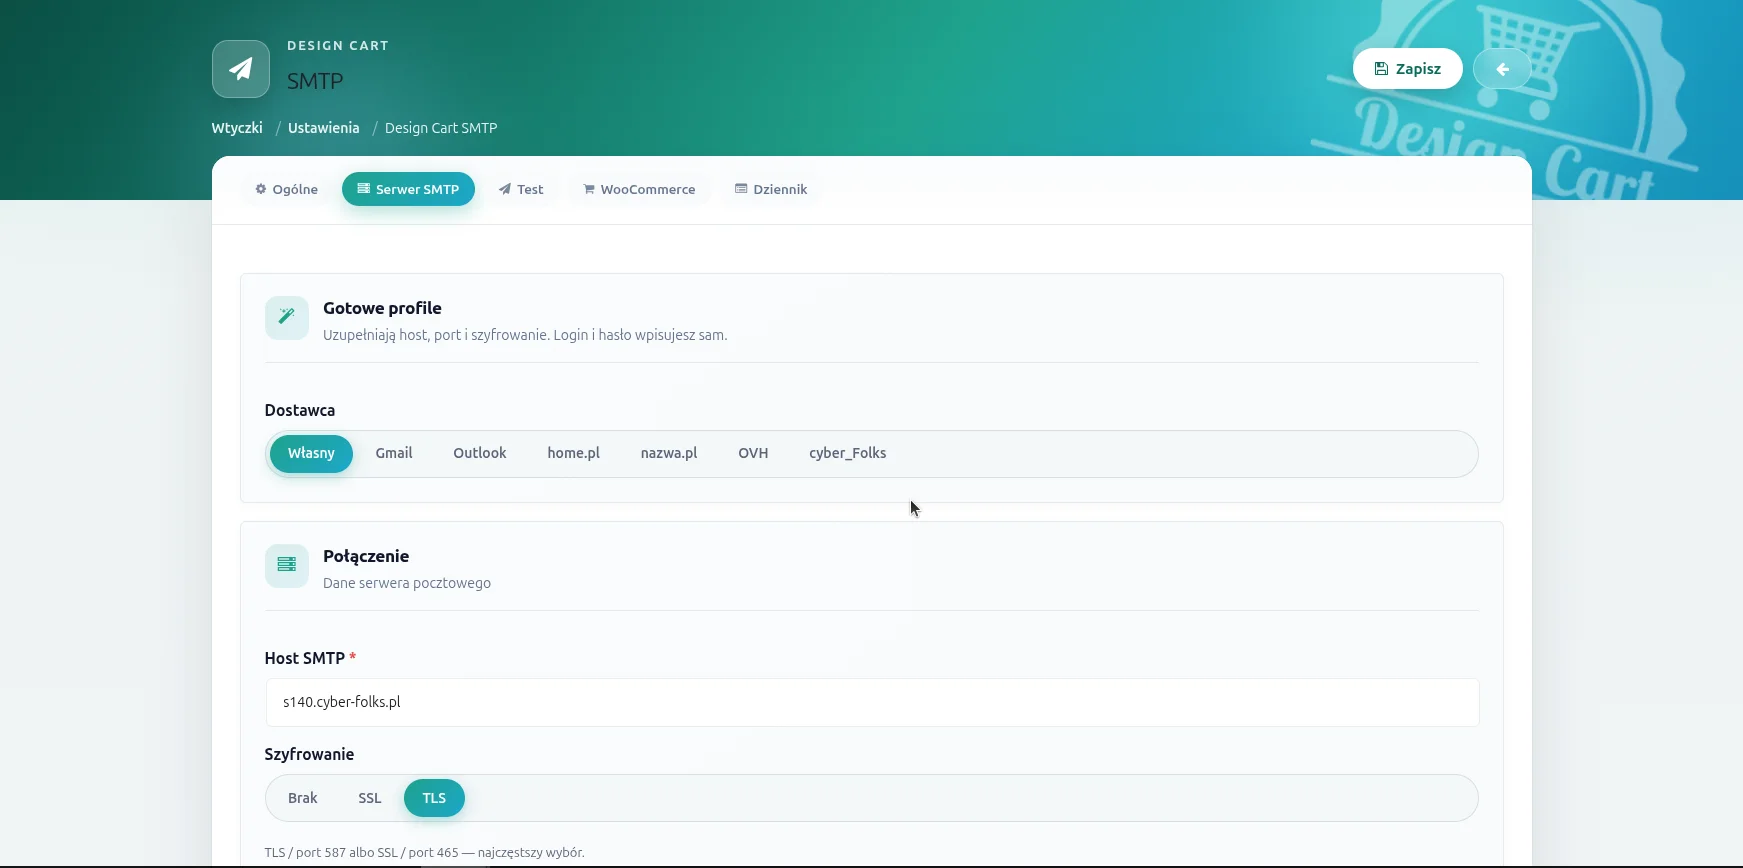Click the magic wand Gotowe profile icon
Image resolution: width=1743 pixels, height=868 pixels.
pos(287,318)
